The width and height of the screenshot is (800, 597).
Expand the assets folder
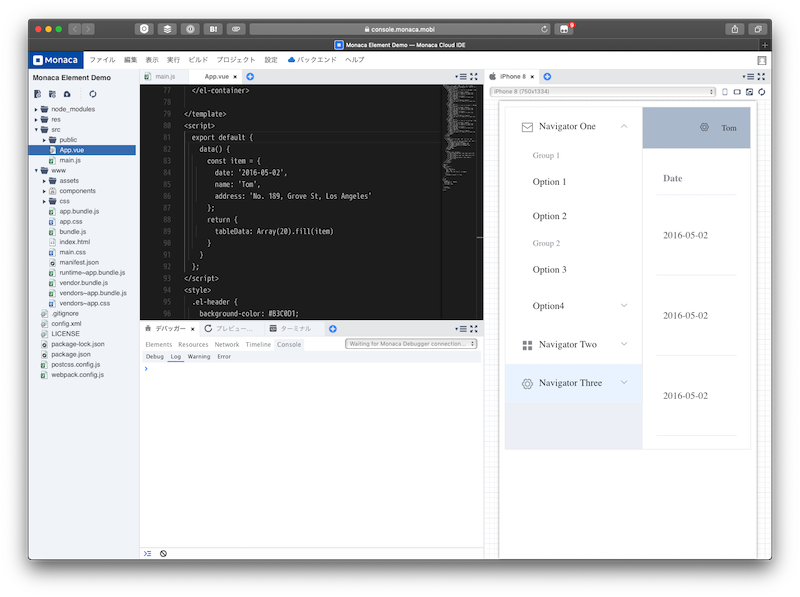[x=44, y=181]
